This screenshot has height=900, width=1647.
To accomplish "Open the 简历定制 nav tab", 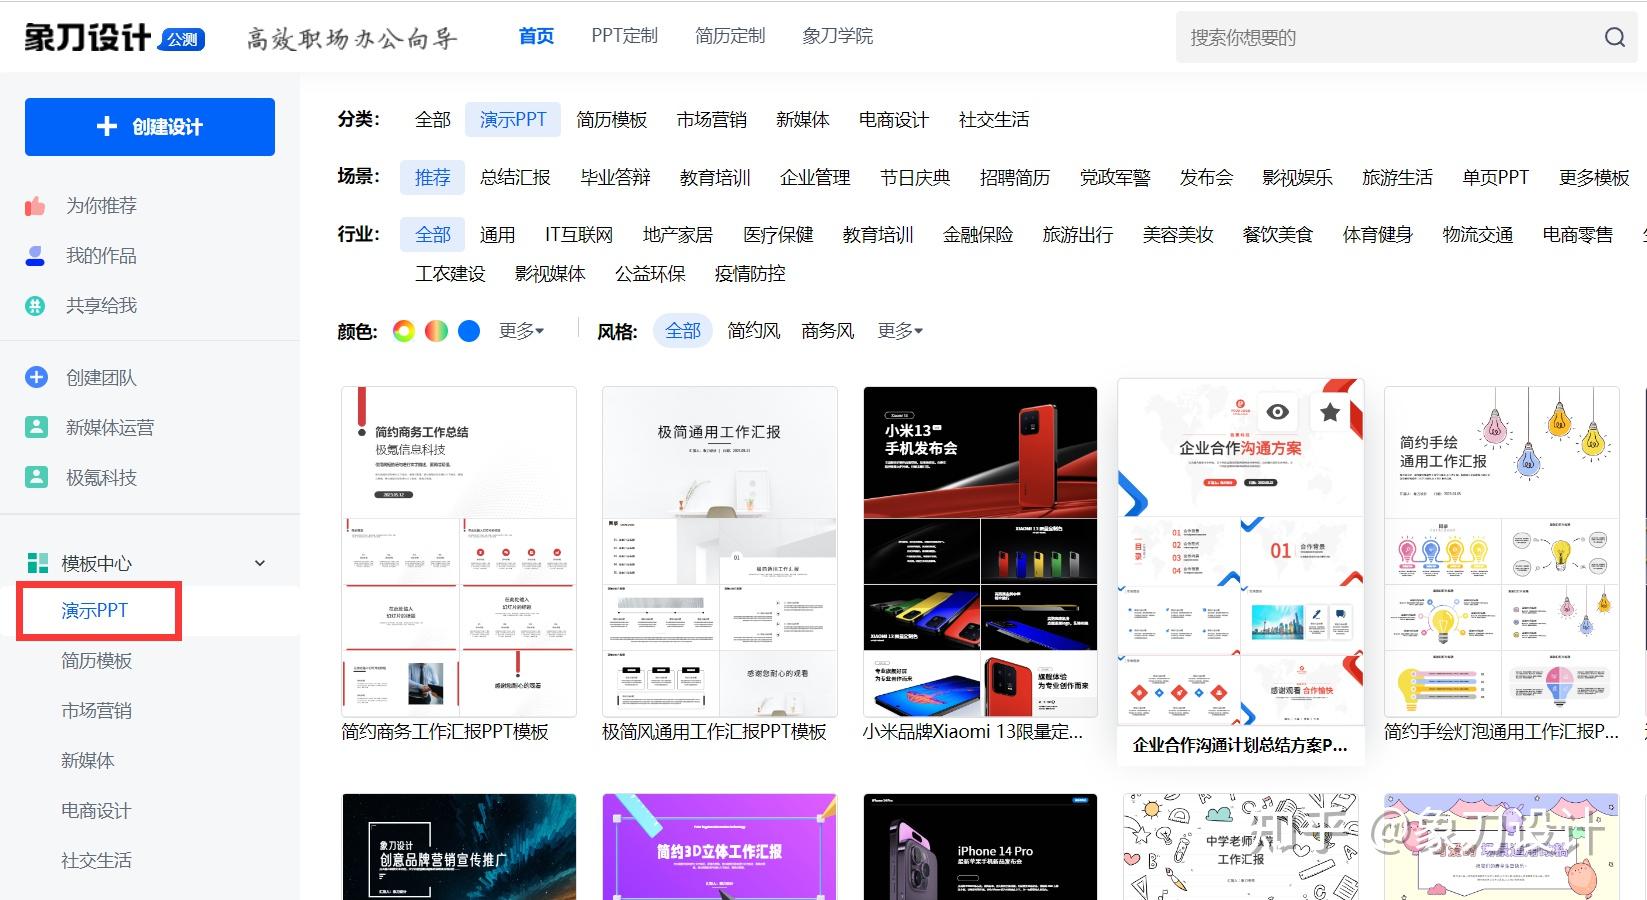I will pos(730,36).
